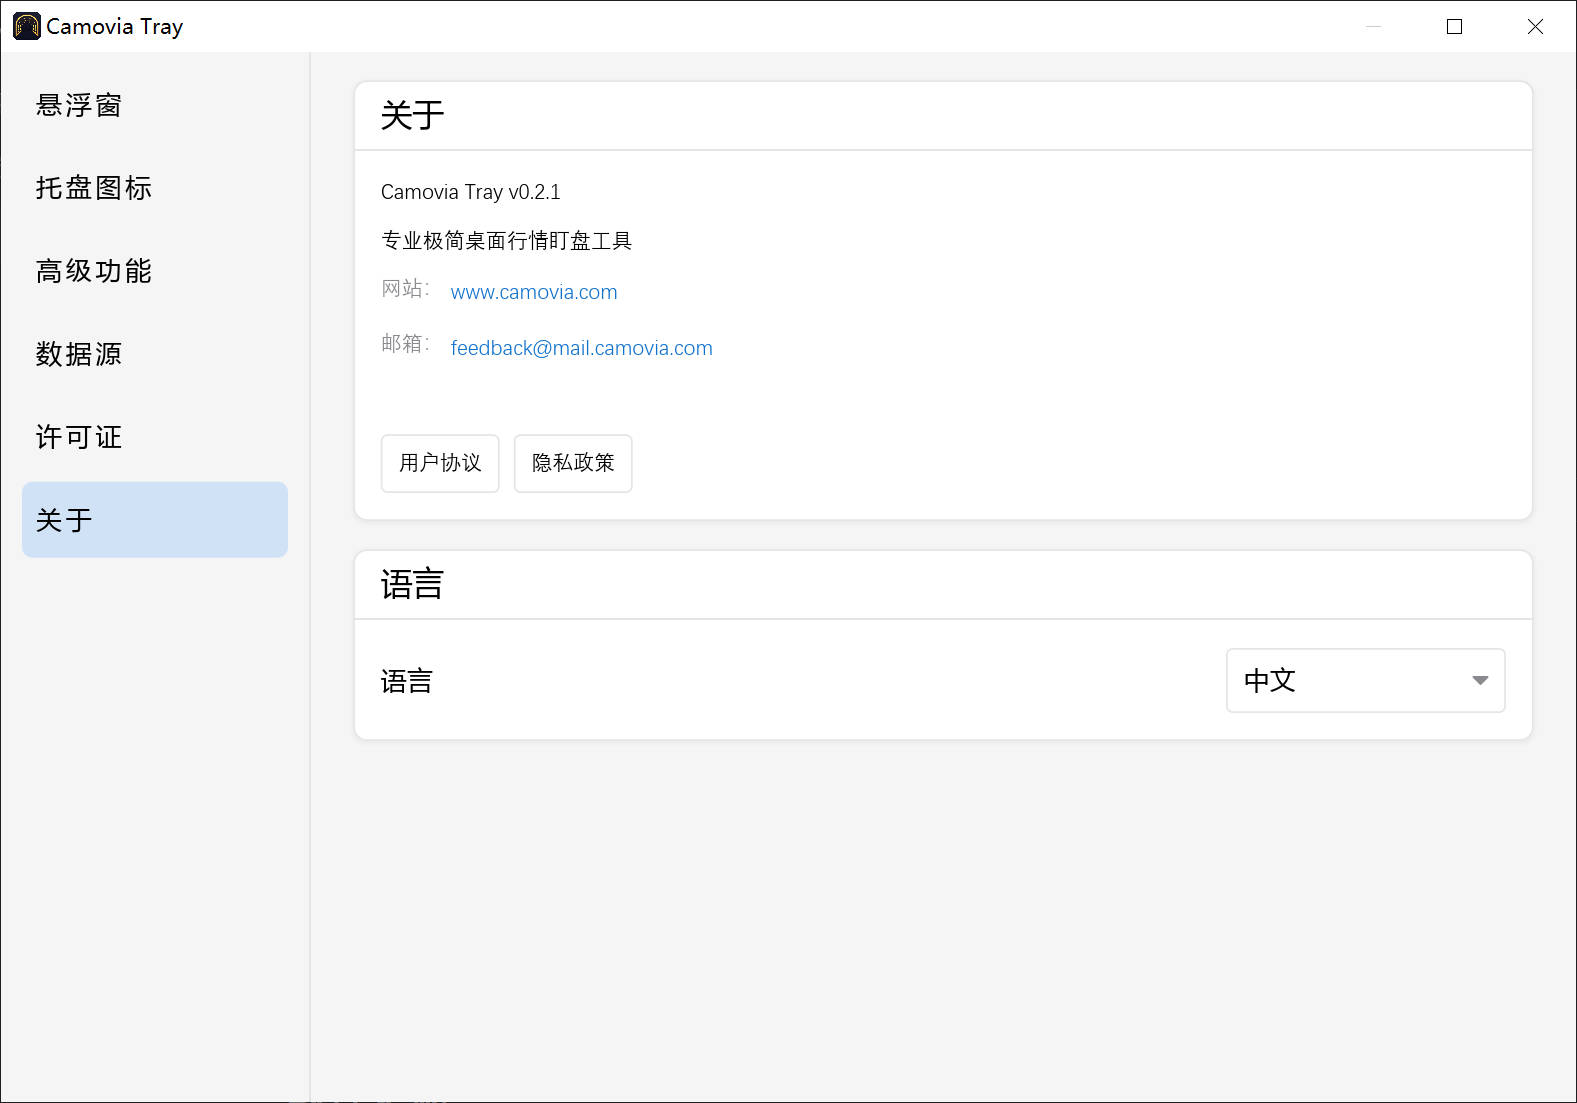The image size is (1577, 1103).
Task: Switch to the 托盘图标 section
Action: [155, 188]
